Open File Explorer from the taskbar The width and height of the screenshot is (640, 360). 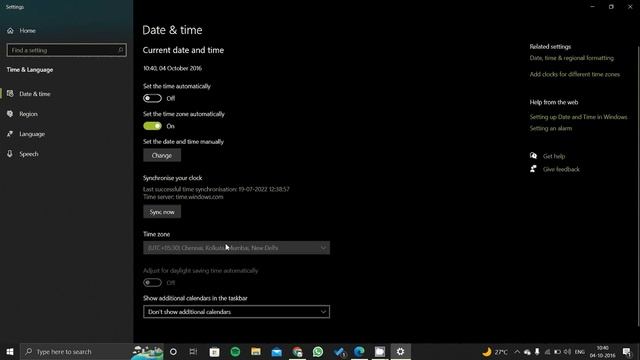[x=256, y=351]
